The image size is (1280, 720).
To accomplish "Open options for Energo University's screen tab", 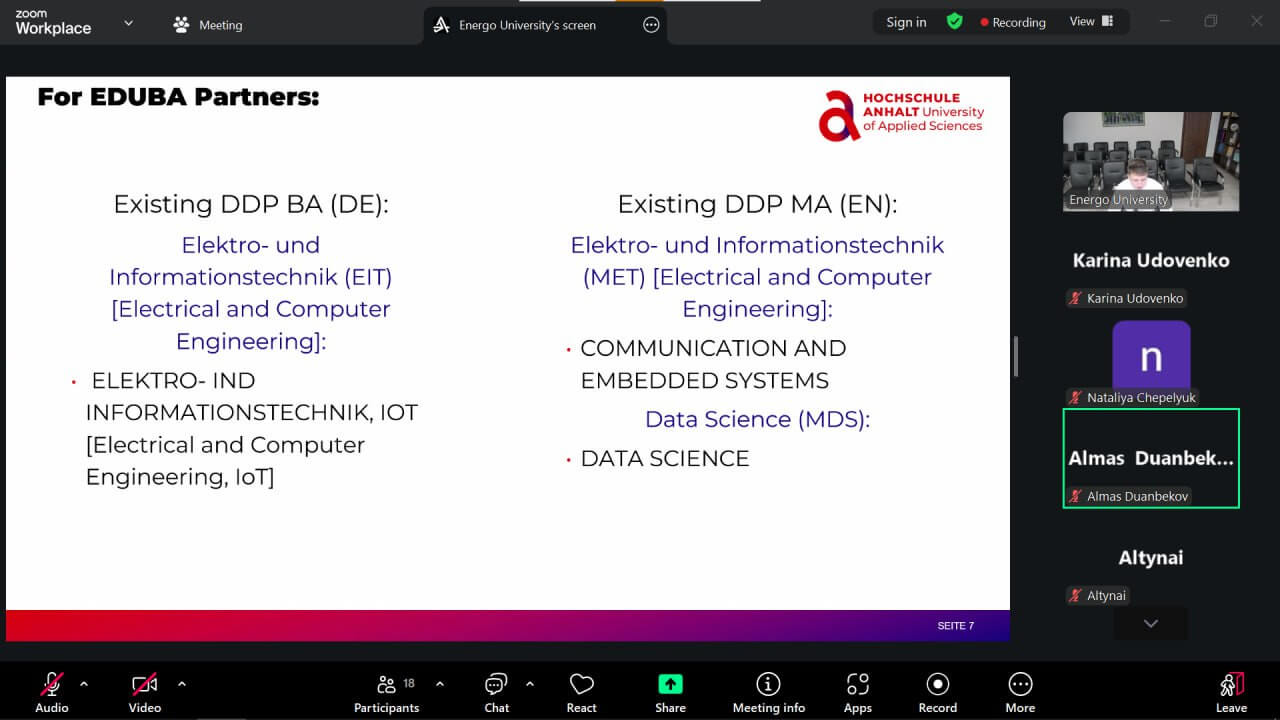I will click(x=651, y=25).
